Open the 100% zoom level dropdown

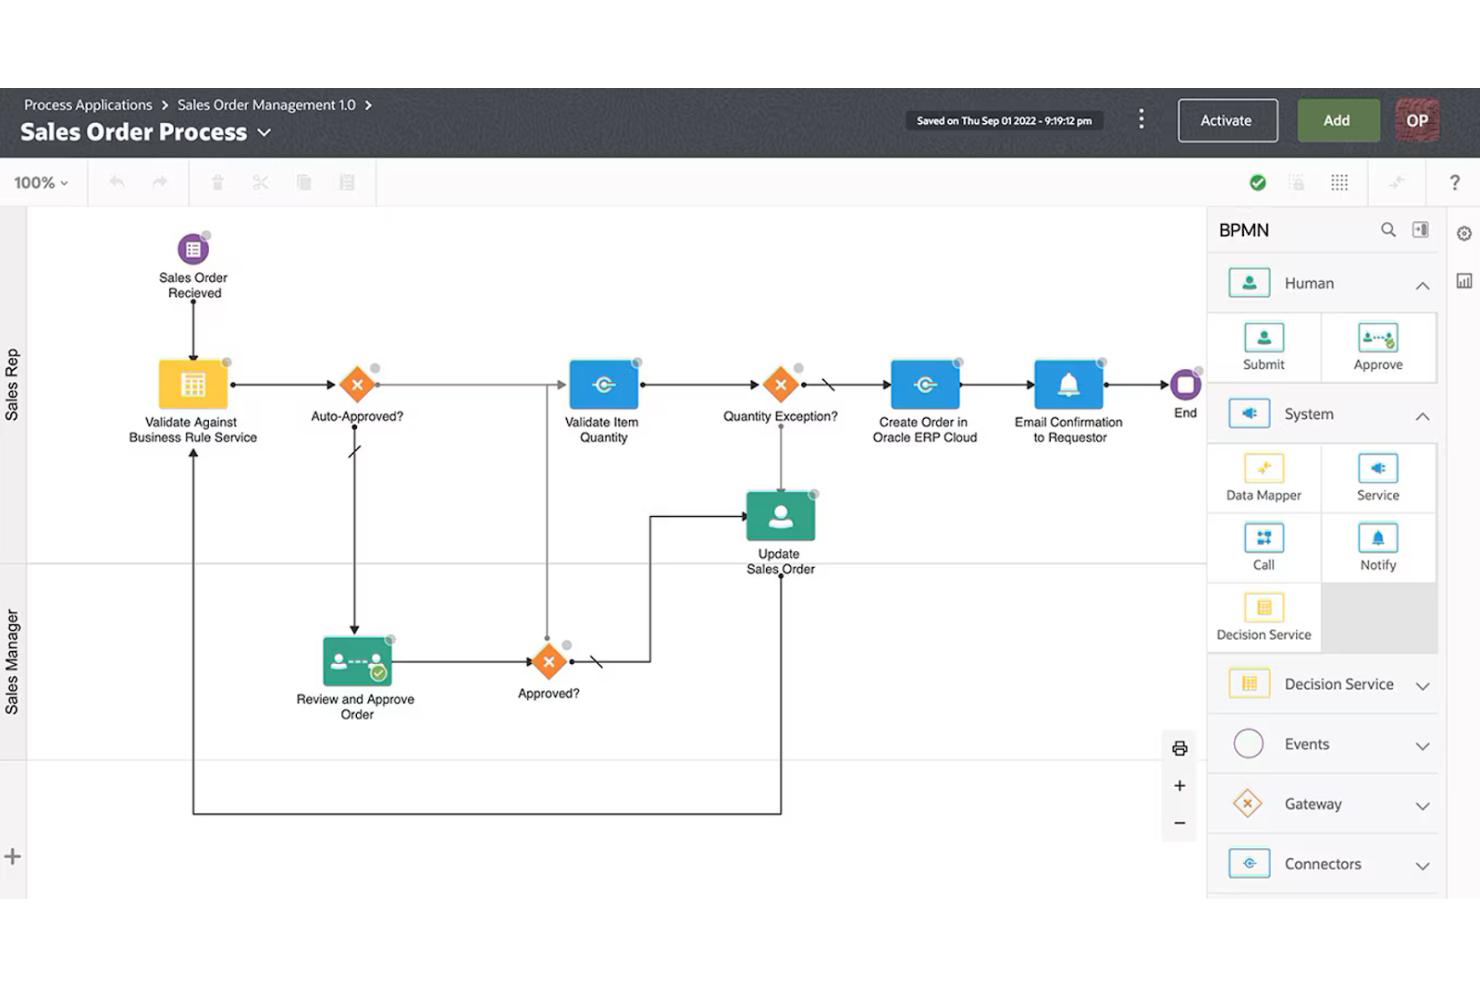click(41, 183)
